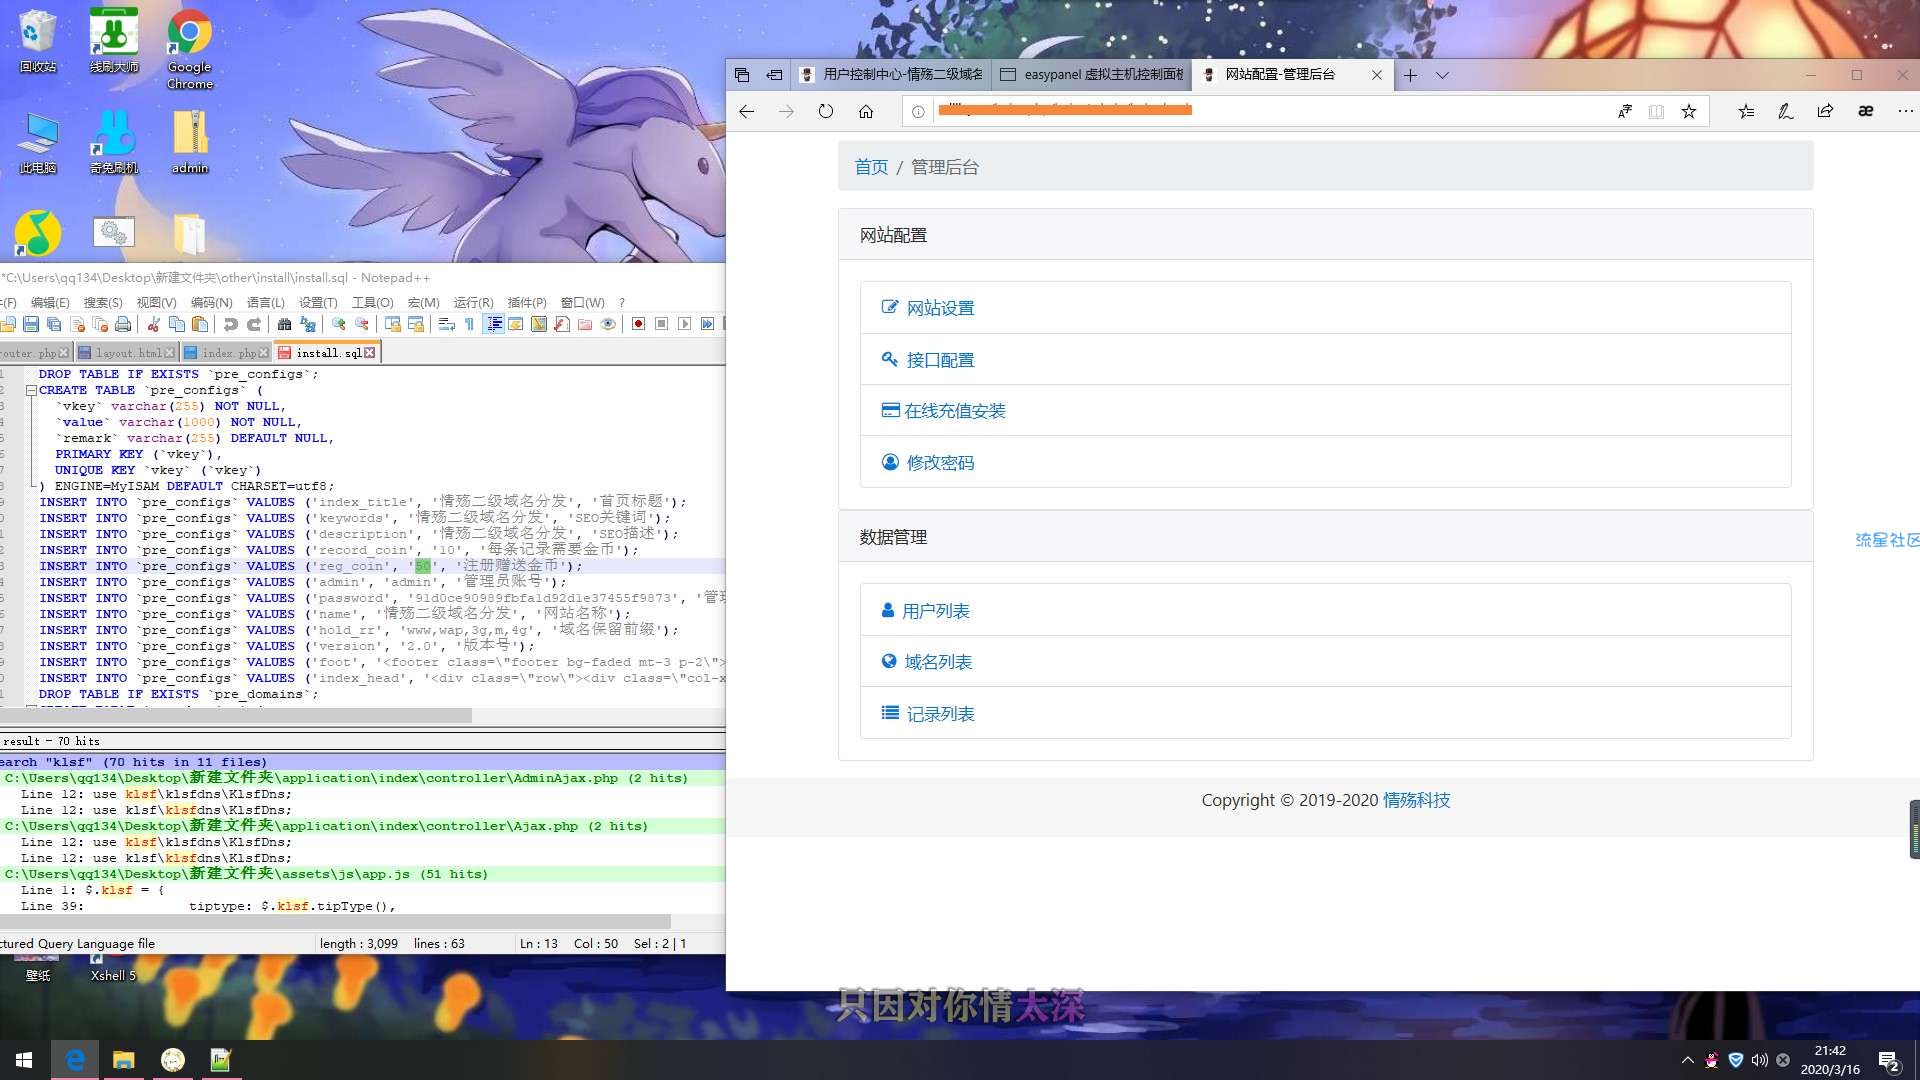Image resolution: width=1920 pixels, height=1080 pixels.
Task: Click the Paste icon in Notepad++ toolbar
Action: [200, 324]
